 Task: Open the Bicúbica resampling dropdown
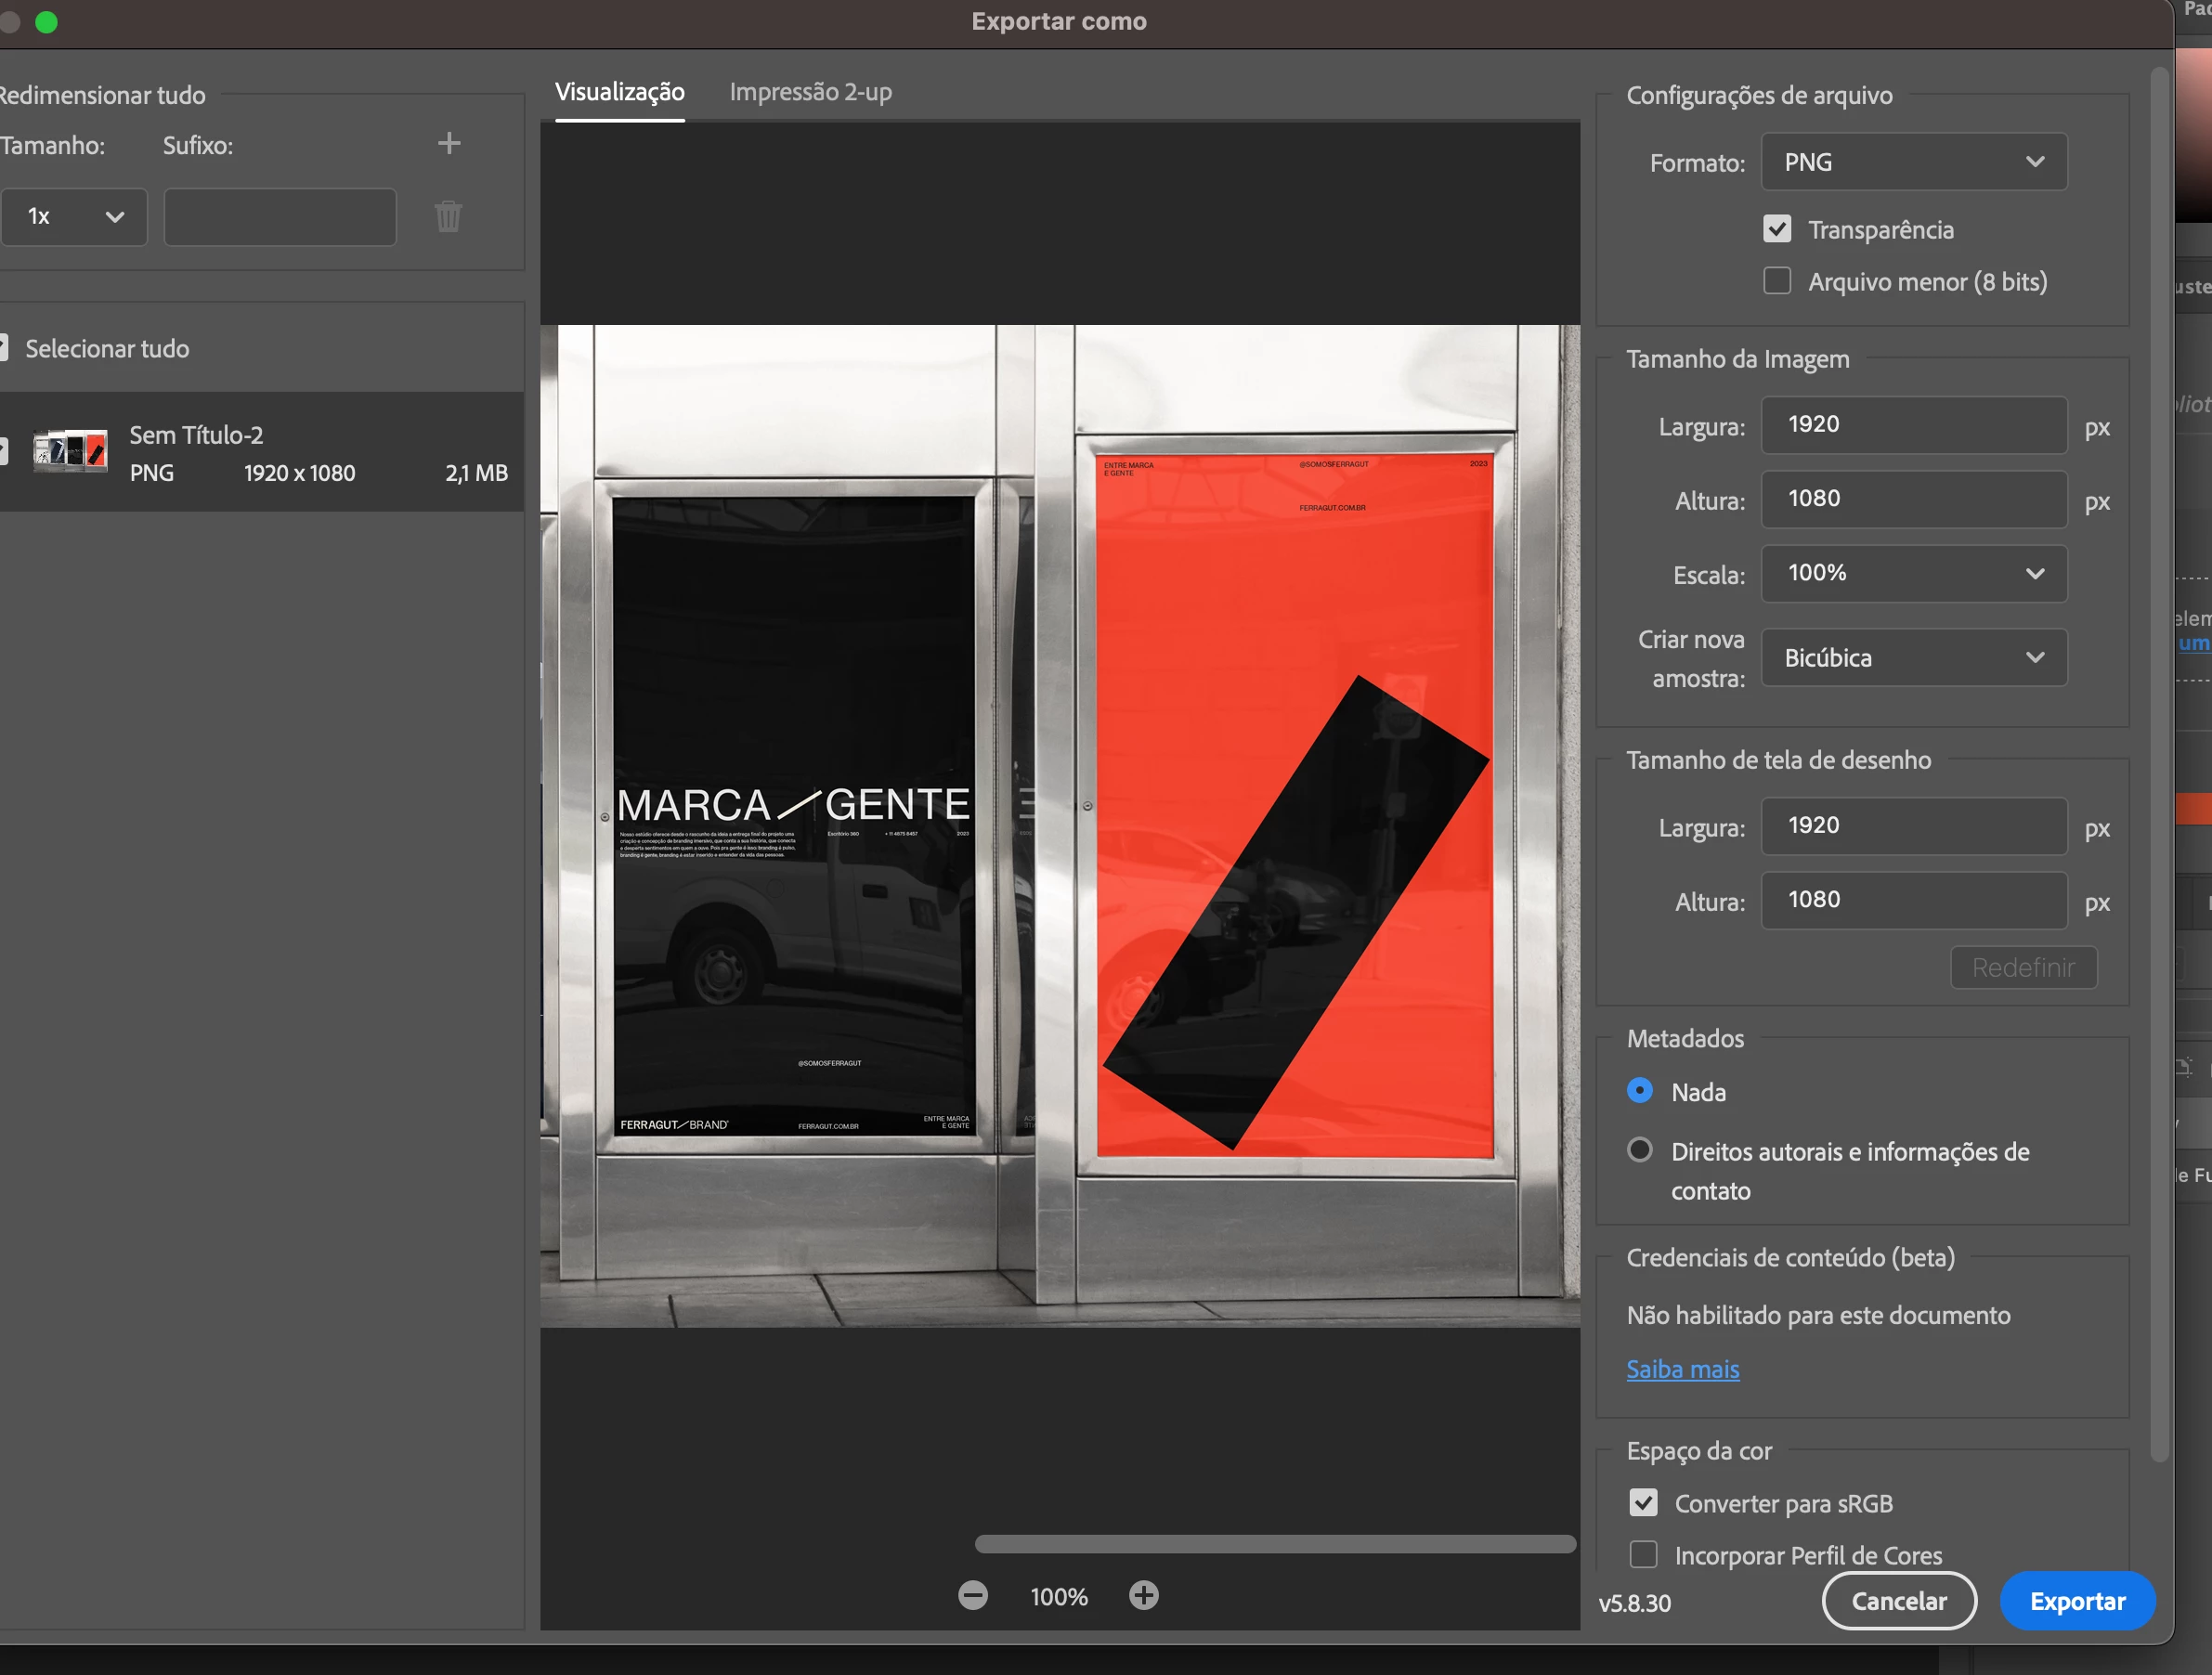[1912, 657]
